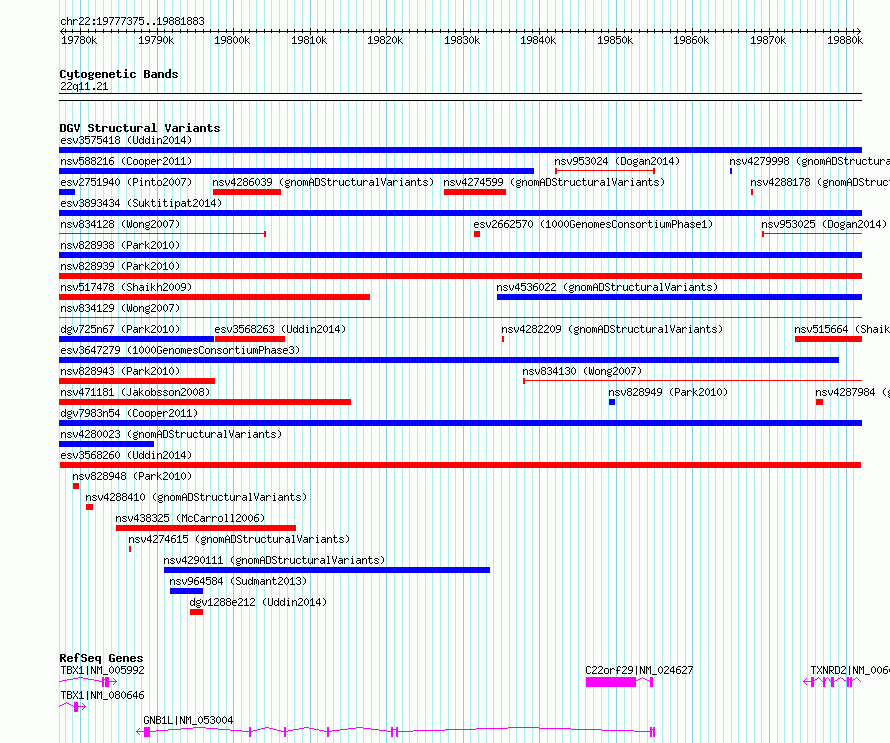Viewport: 890px width, 743px height.
Task: Click nsv834130 (Wong2007) variant label
Action: [x=582, y=371]
